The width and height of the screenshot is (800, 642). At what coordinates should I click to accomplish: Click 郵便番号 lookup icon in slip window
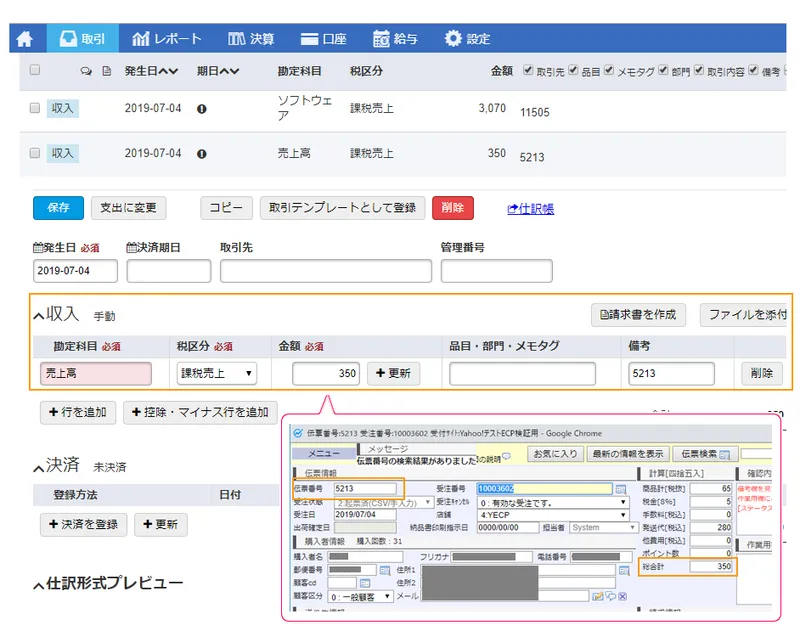pyautogui.click(x=385, y=570)
